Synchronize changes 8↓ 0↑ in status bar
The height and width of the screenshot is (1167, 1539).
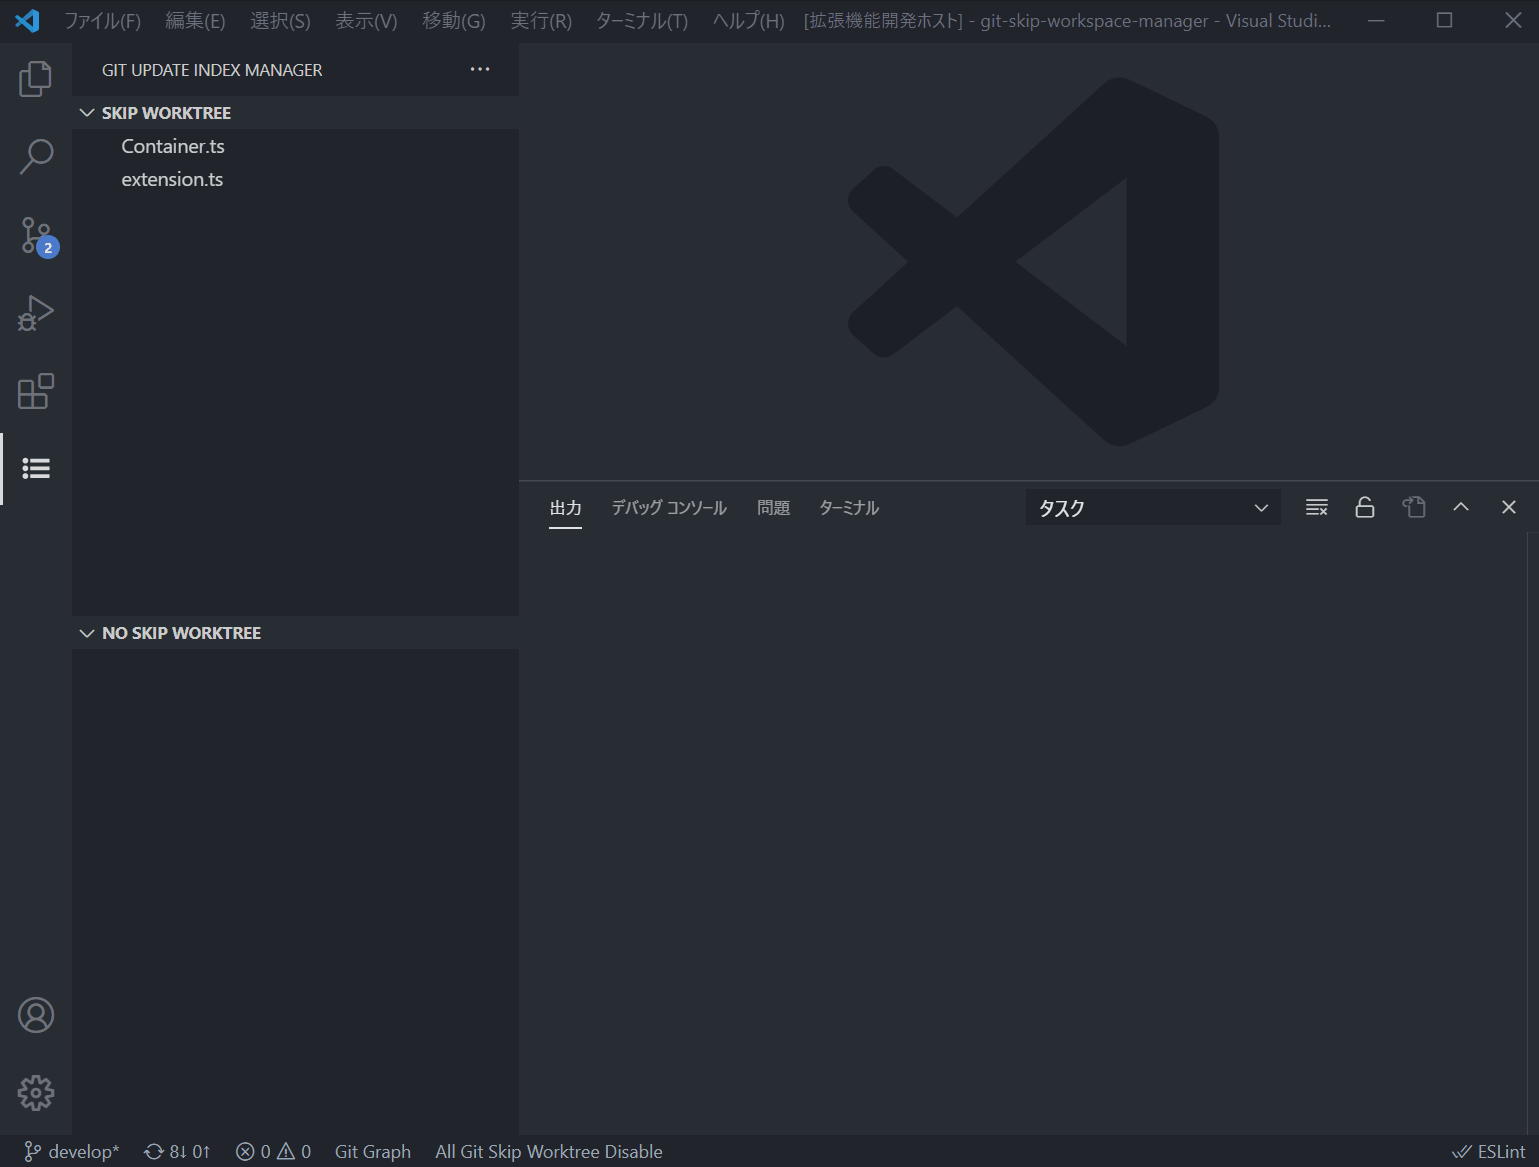[177, 1152]
